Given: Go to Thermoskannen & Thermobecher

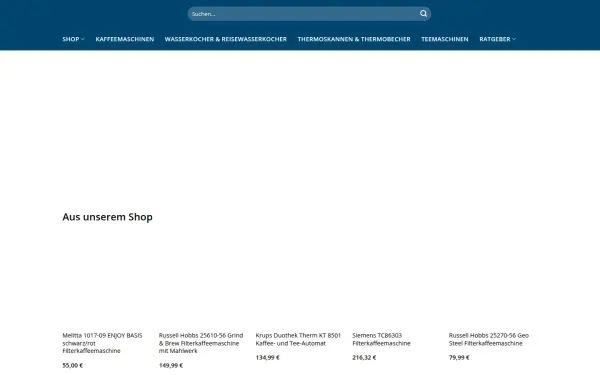Looking at the screenshot, I should pyautogui.click(x=354, y=39).
